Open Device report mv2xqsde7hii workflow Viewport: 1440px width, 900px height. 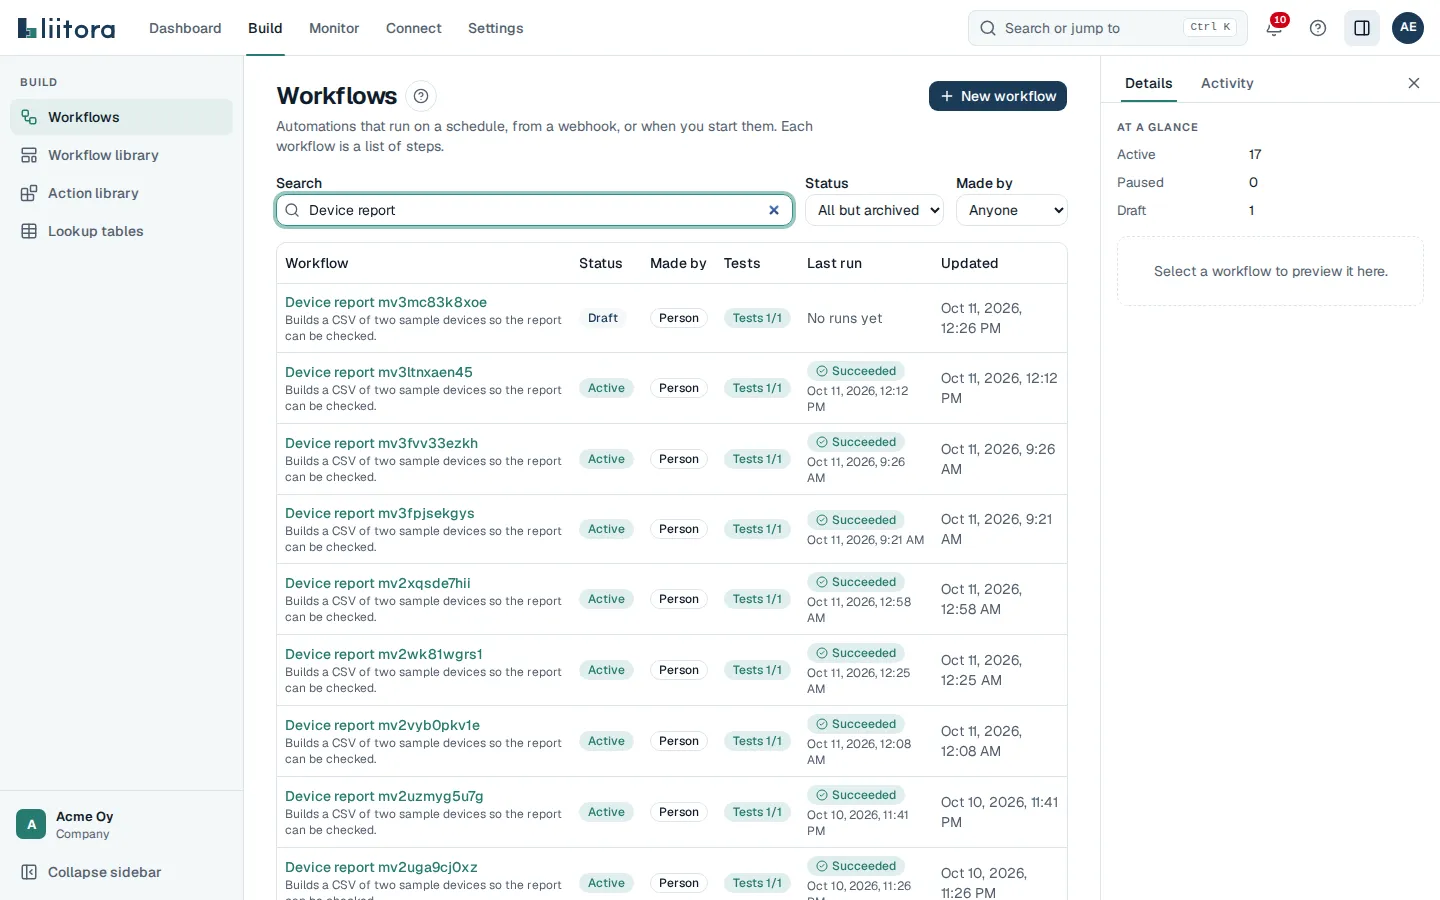pyautogui.click(x=378, y=583)
